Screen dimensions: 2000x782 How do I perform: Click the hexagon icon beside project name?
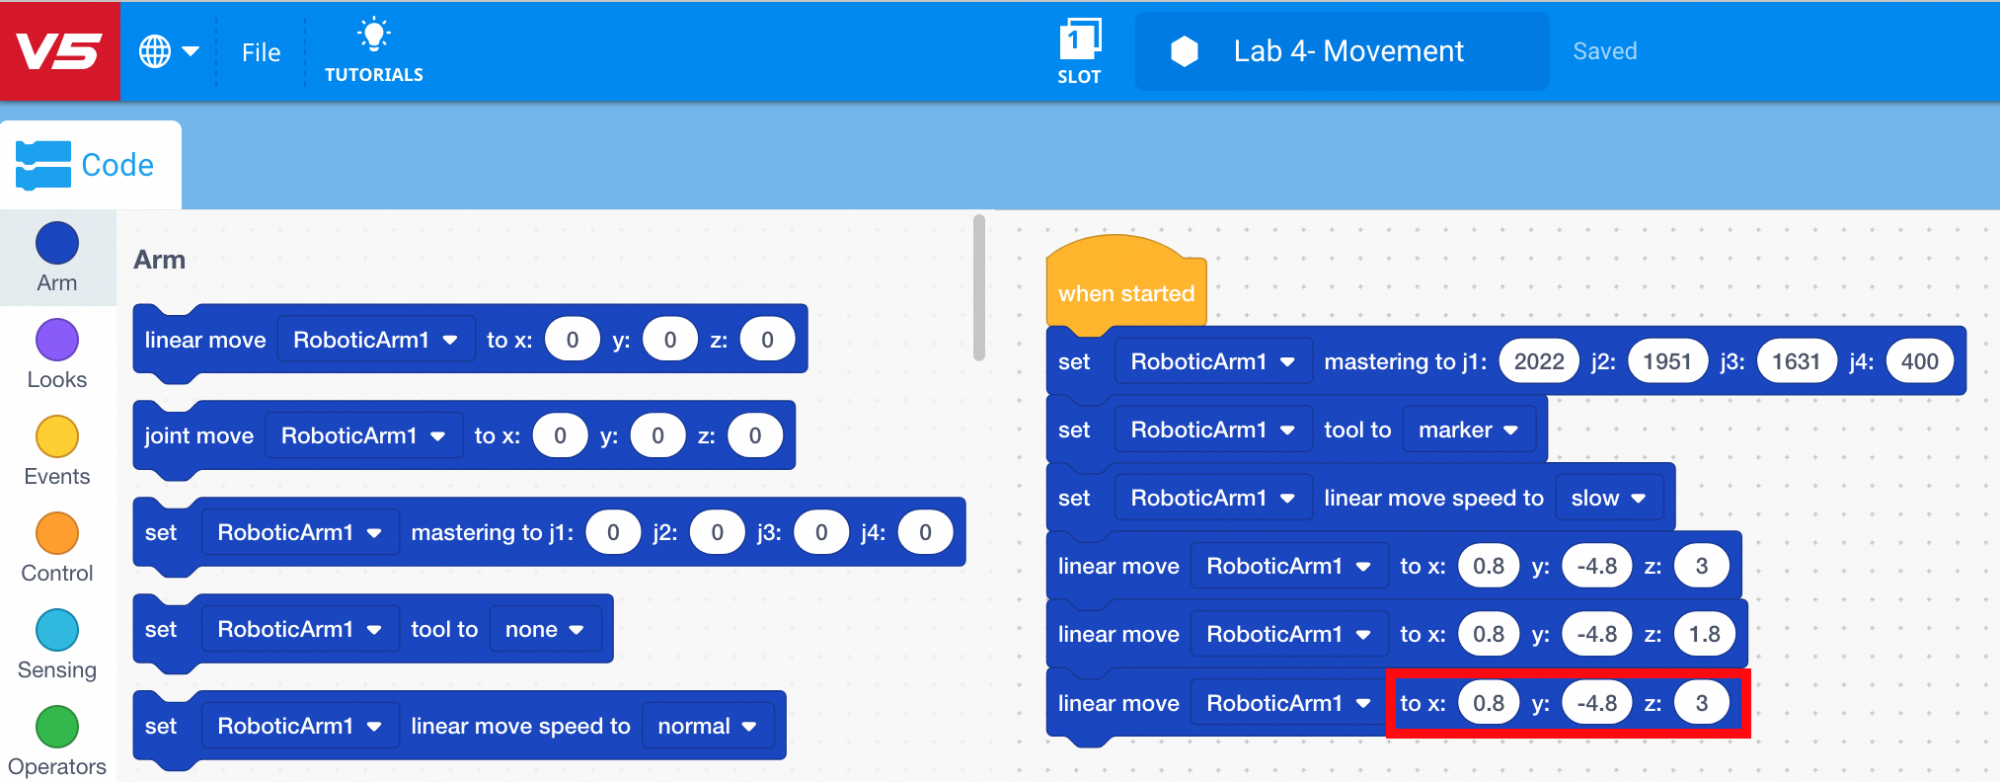point(1184,51)
